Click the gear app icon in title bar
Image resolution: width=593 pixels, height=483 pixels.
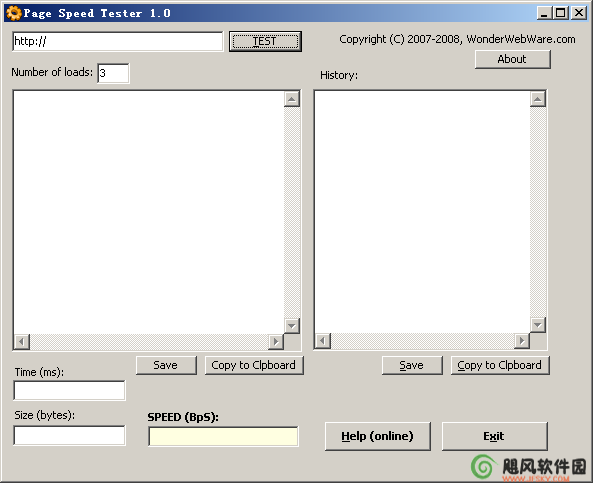pos(14,13)
